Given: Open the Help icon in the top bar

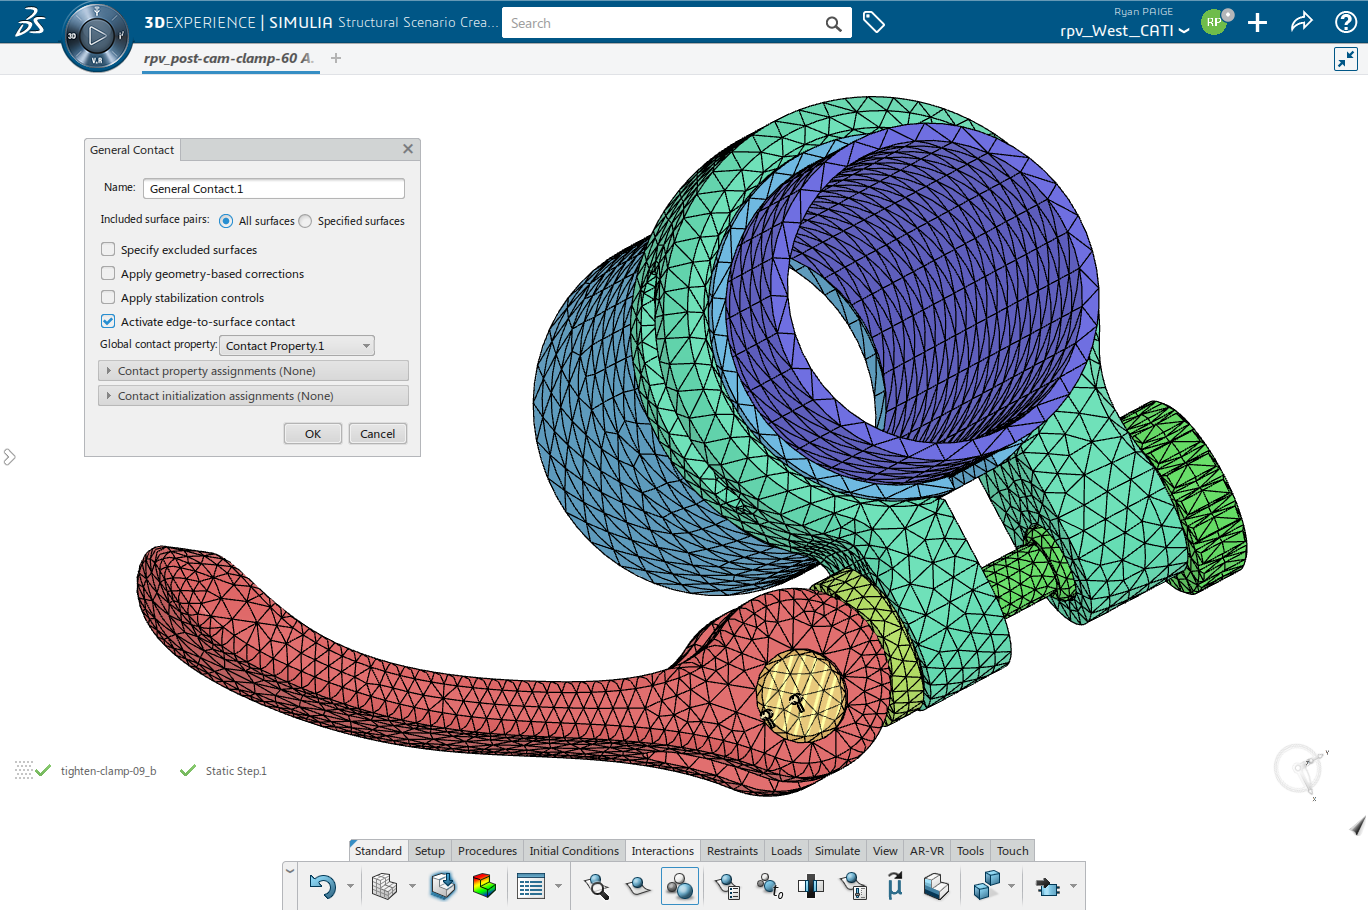Looking at the screenshot, I should point(1346,21).
